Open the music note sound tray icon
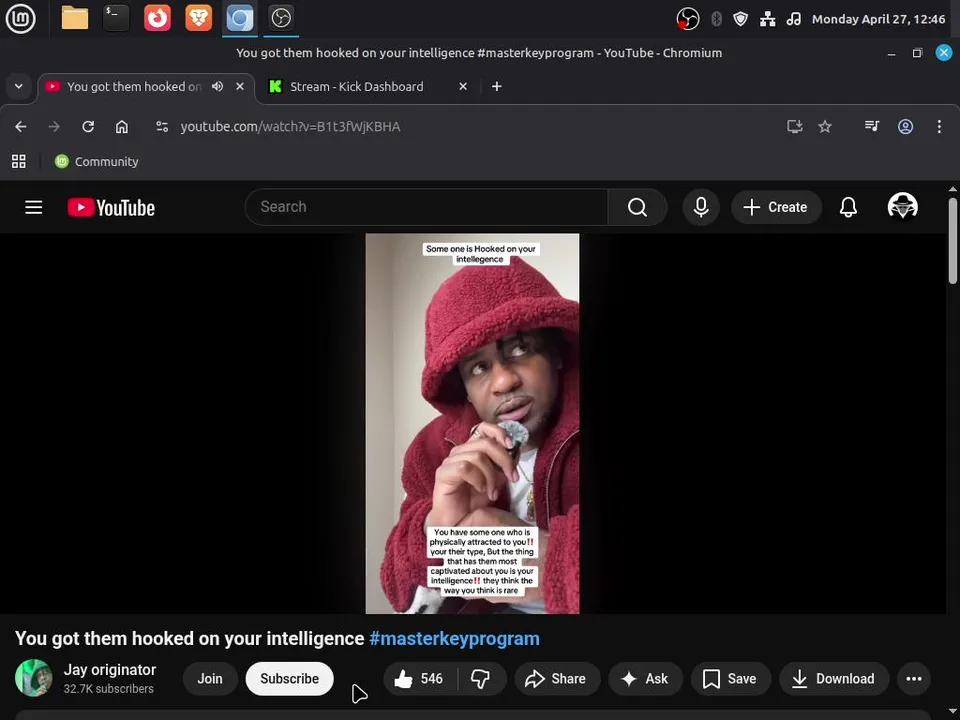The width and height of the screenshot is (960, 720). (793, 19)
